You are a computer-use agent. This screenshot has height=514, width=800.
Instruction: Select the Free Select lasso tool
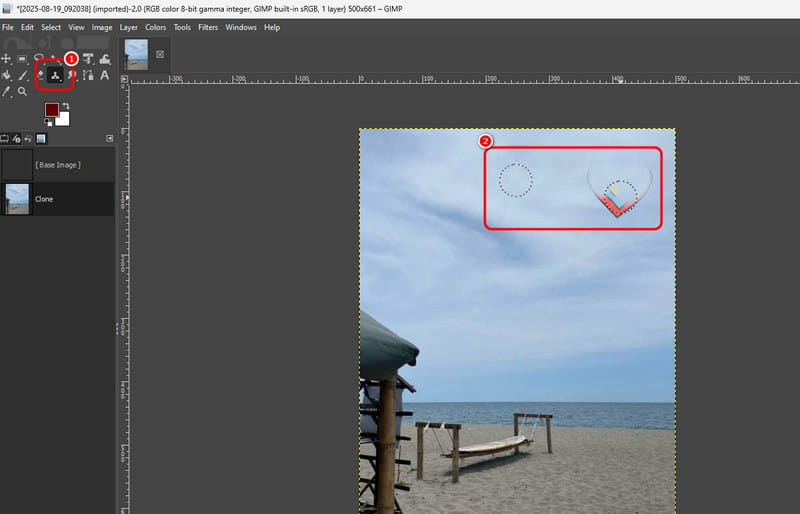coord(39,59)
